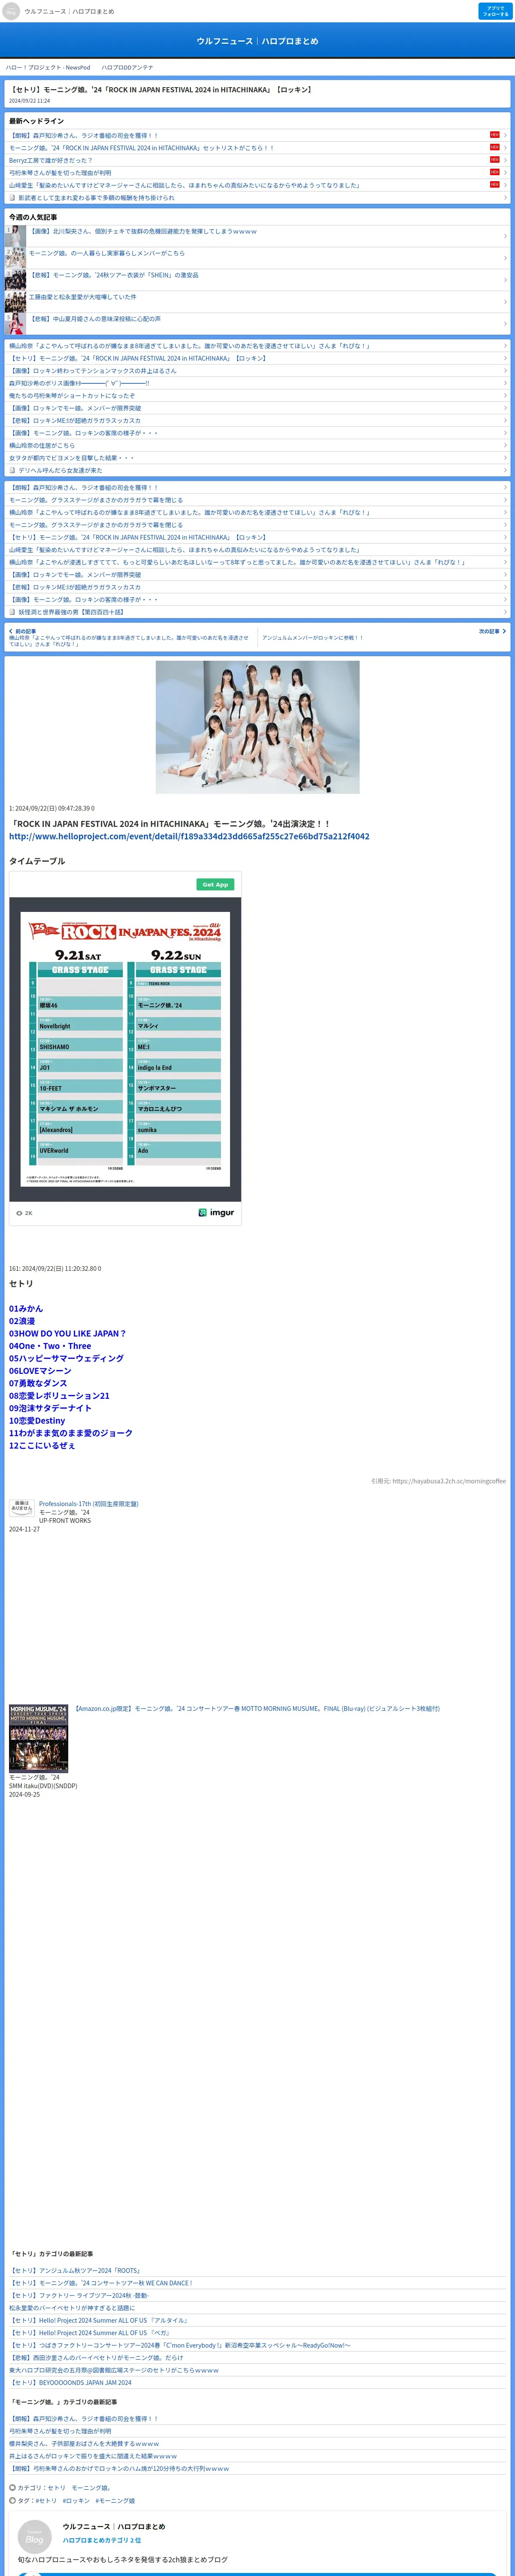Open 俺たちの弓桁朱琴がショートカットになったぞ
Viewport: 515px width, 2576px height.
(72, 395)
